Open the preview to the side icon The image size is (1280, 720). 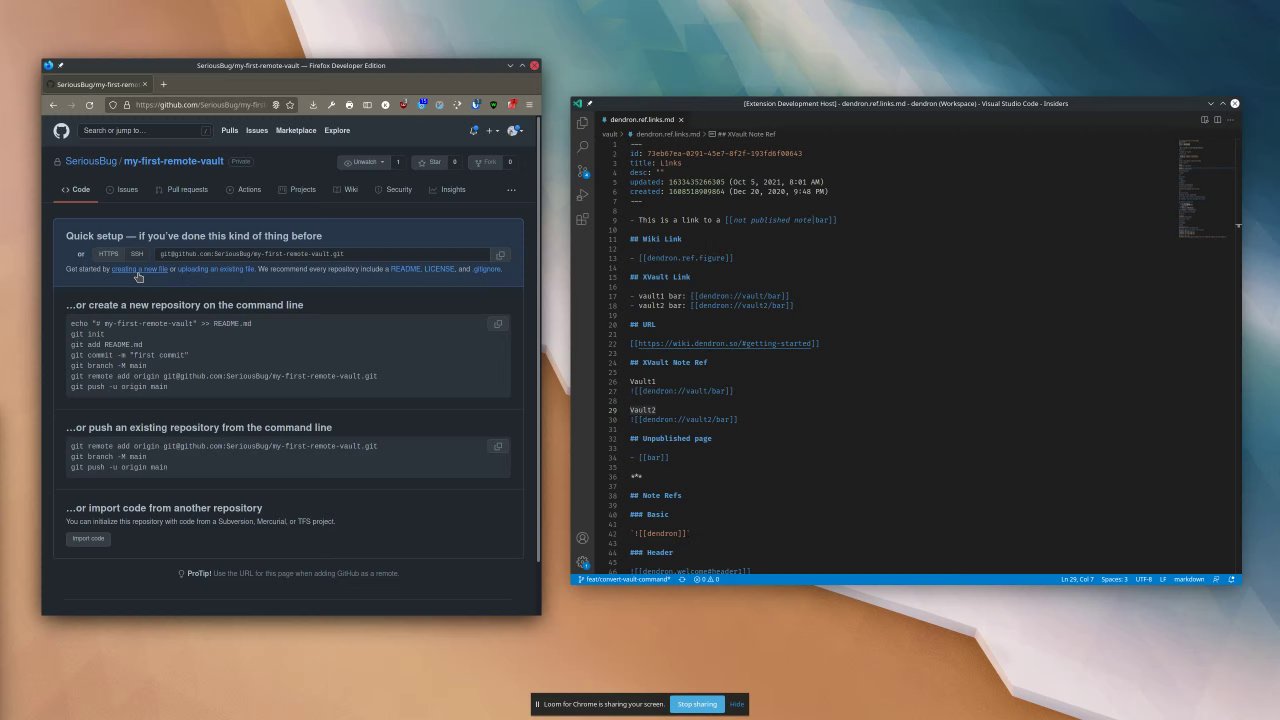click(1204, 120)
